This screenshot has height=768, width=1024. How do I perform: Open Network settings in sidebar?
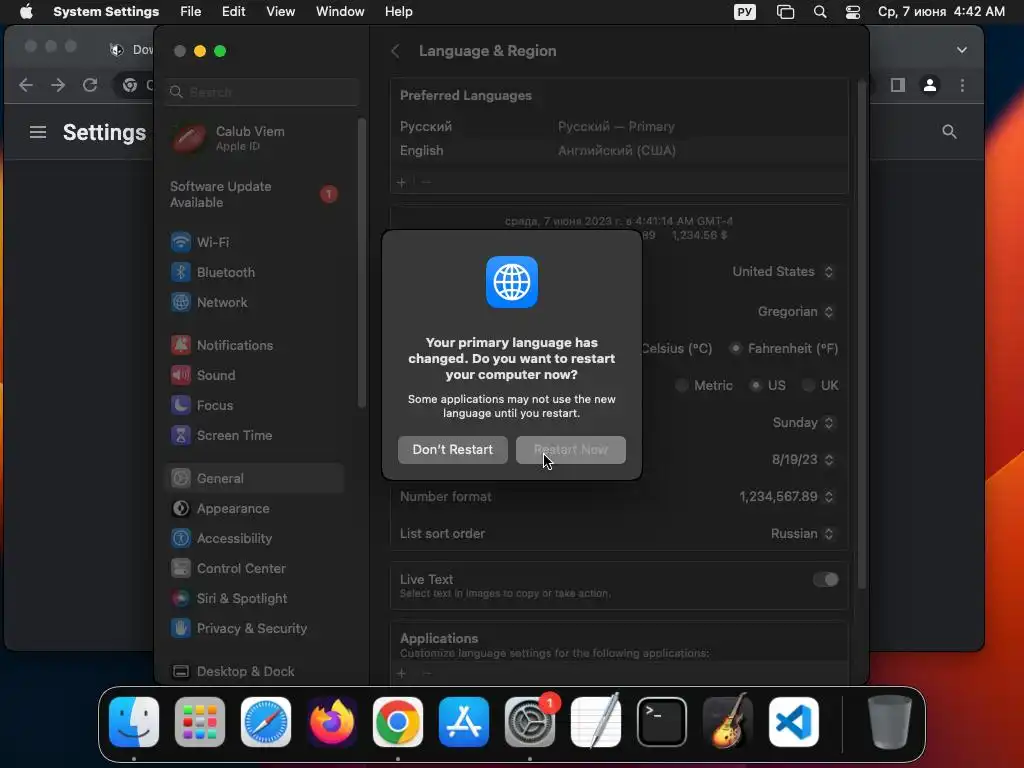[255, 302]
